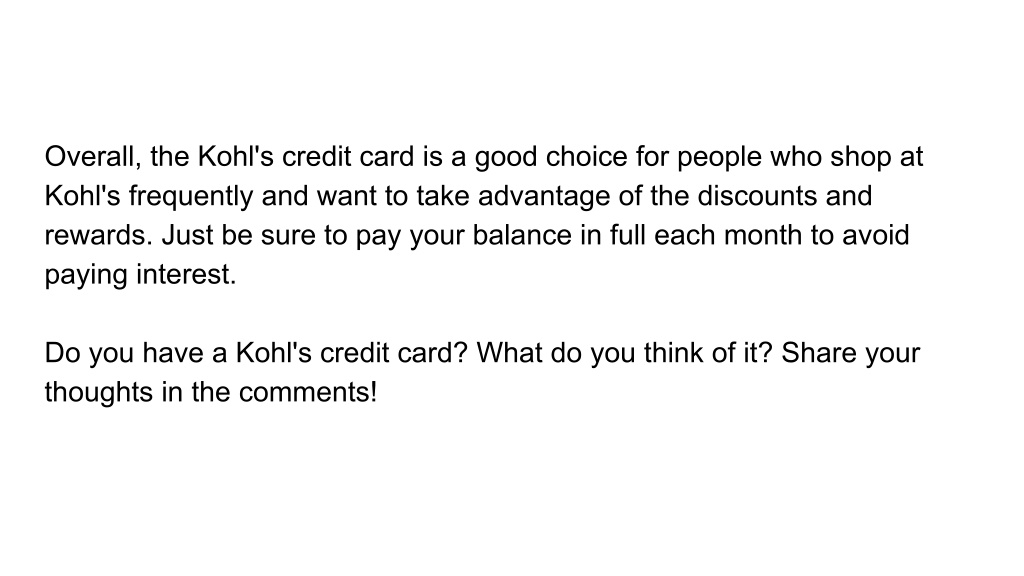The image size is (1024, 576).
Task: Click the word "rewards" in third line
Action: click(x=98, y=235)
